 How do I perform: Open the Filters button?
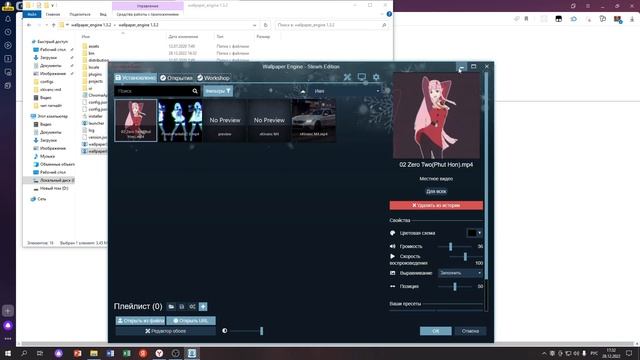(218, 91)
